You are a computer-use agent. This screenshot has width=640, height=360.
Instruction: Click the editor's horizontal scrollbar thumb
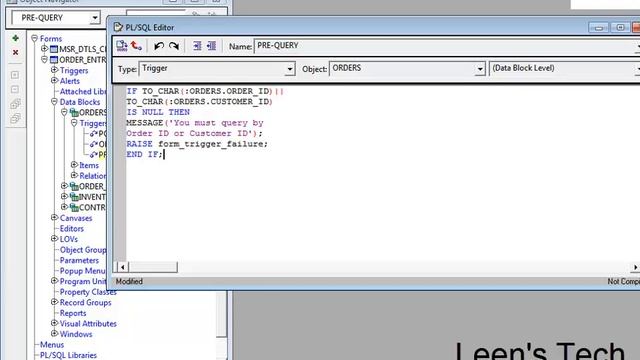click(153, 267)
